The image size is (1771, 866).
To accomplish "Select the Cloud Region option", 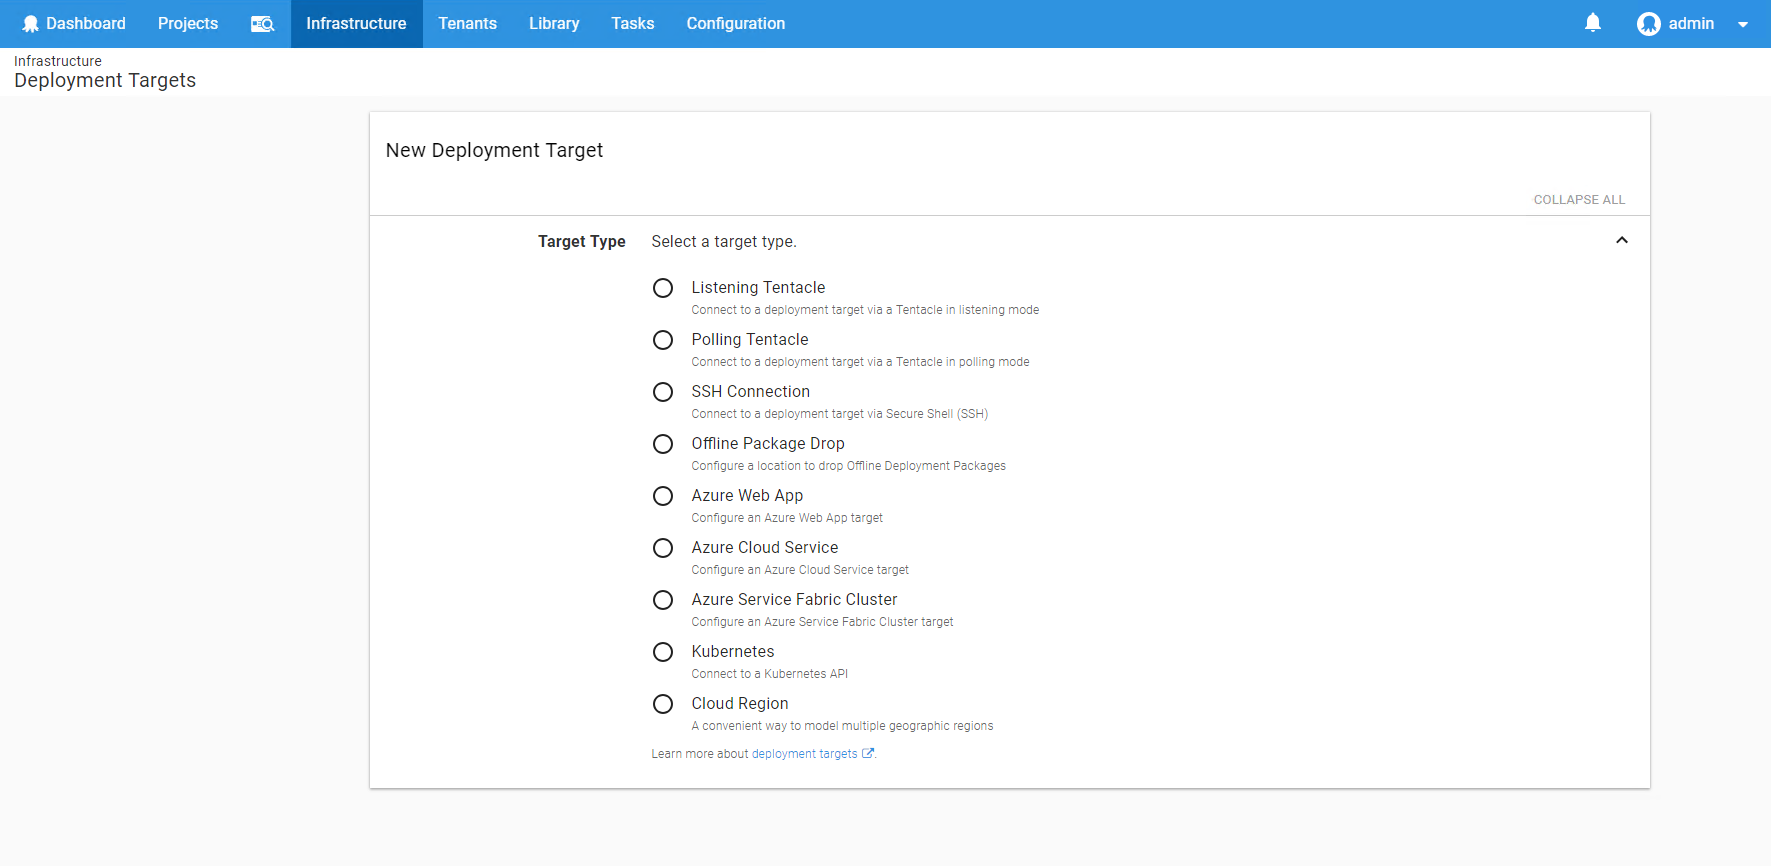I will (663, 704).
